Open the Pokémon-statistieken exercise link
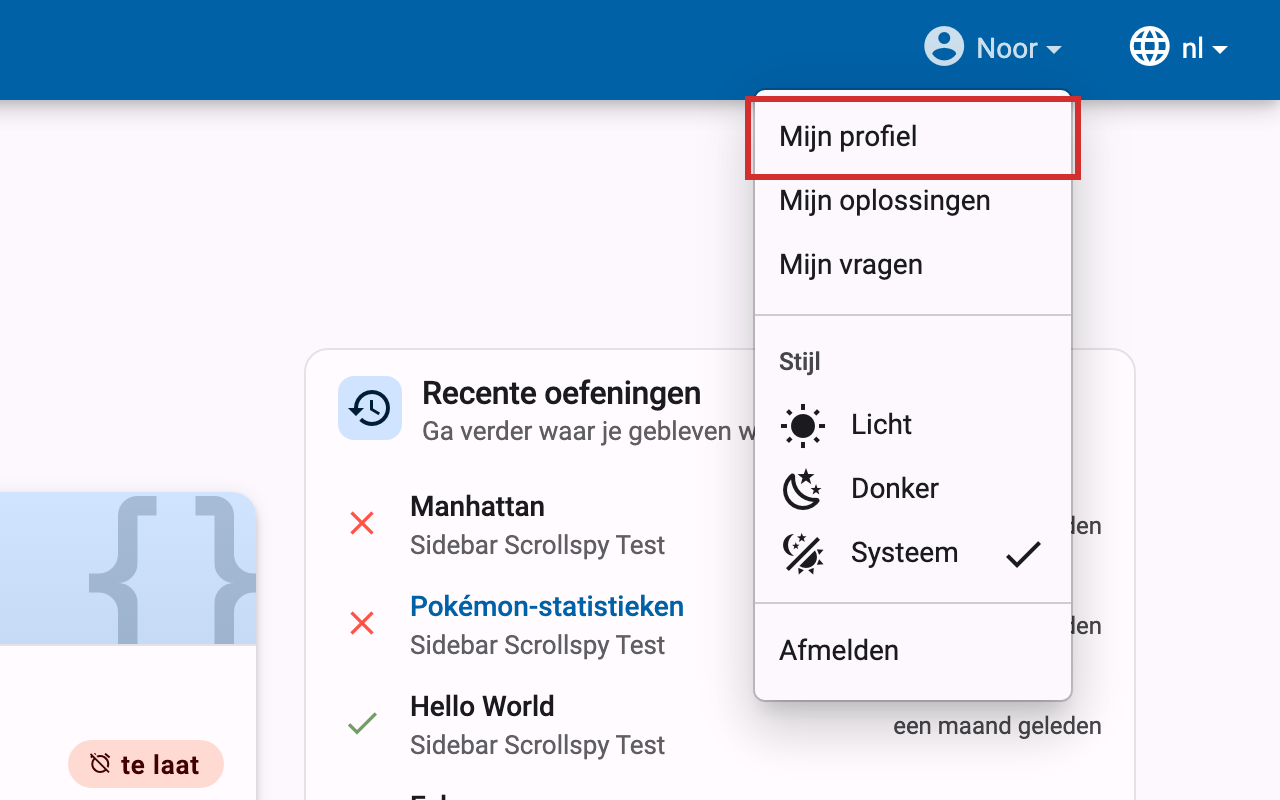The height and width of the screenshot is (800, 1280). (547, 607)
